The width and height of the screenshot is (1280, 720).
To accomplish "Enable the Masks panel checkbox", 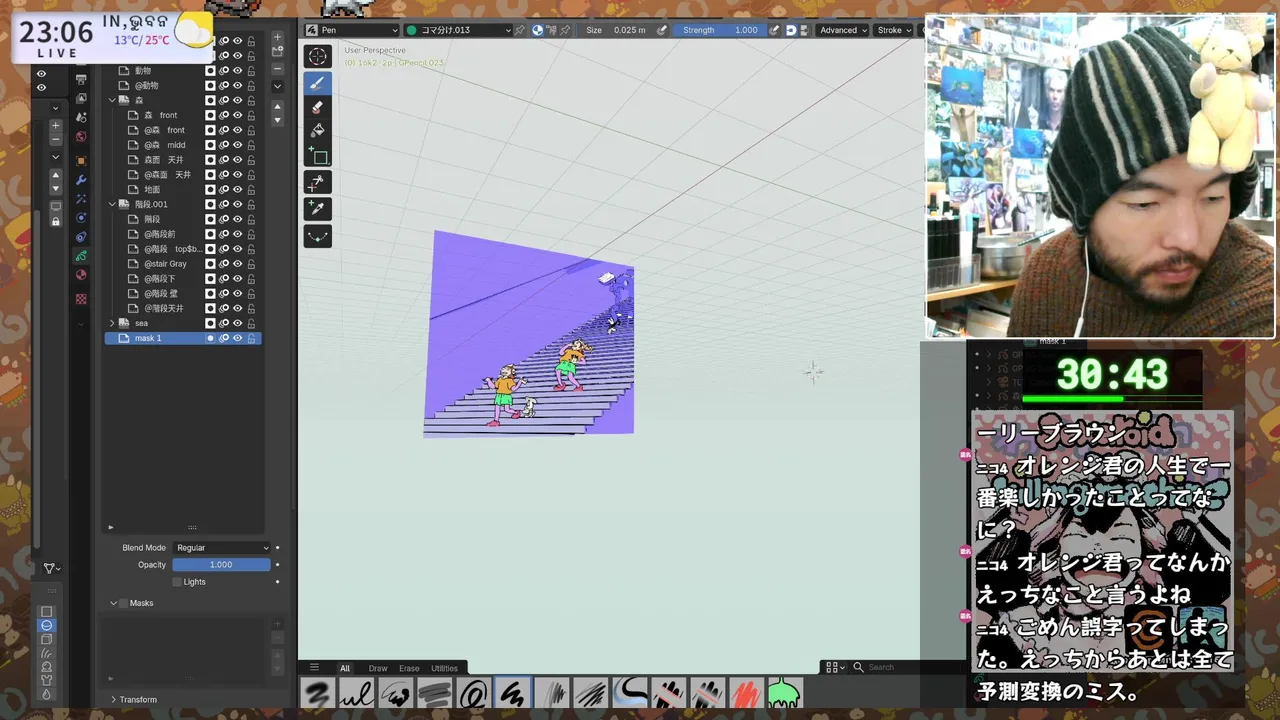I will [123, 603].
